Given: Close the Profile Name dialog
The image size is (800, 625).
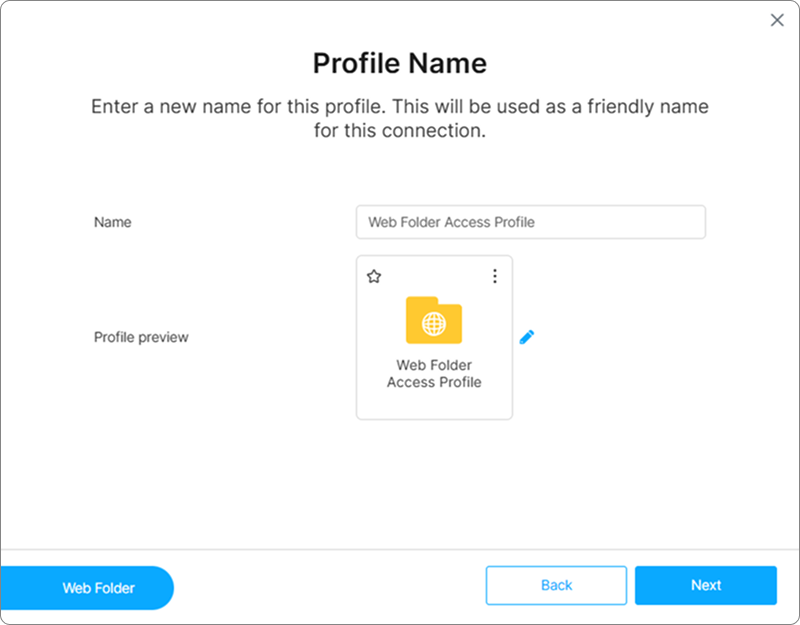Looking at the screenshot, I should [x=777, y=20].
